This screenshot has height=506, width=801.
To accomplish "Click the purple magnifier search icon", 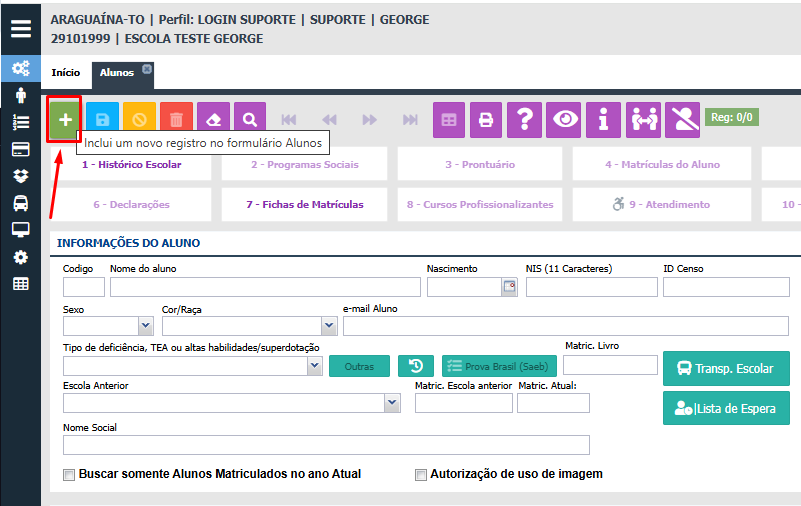I will pyautogui.click(x=250, y=119).
